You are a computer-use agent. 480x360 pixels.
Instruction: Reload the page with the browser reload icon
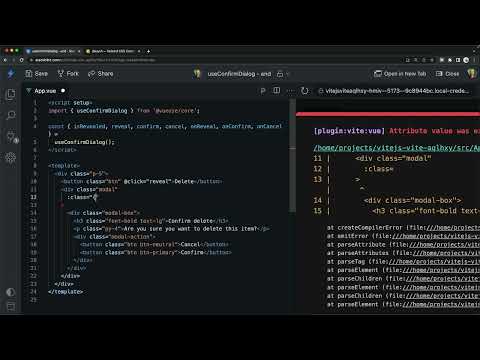click(x=22, y=60)
